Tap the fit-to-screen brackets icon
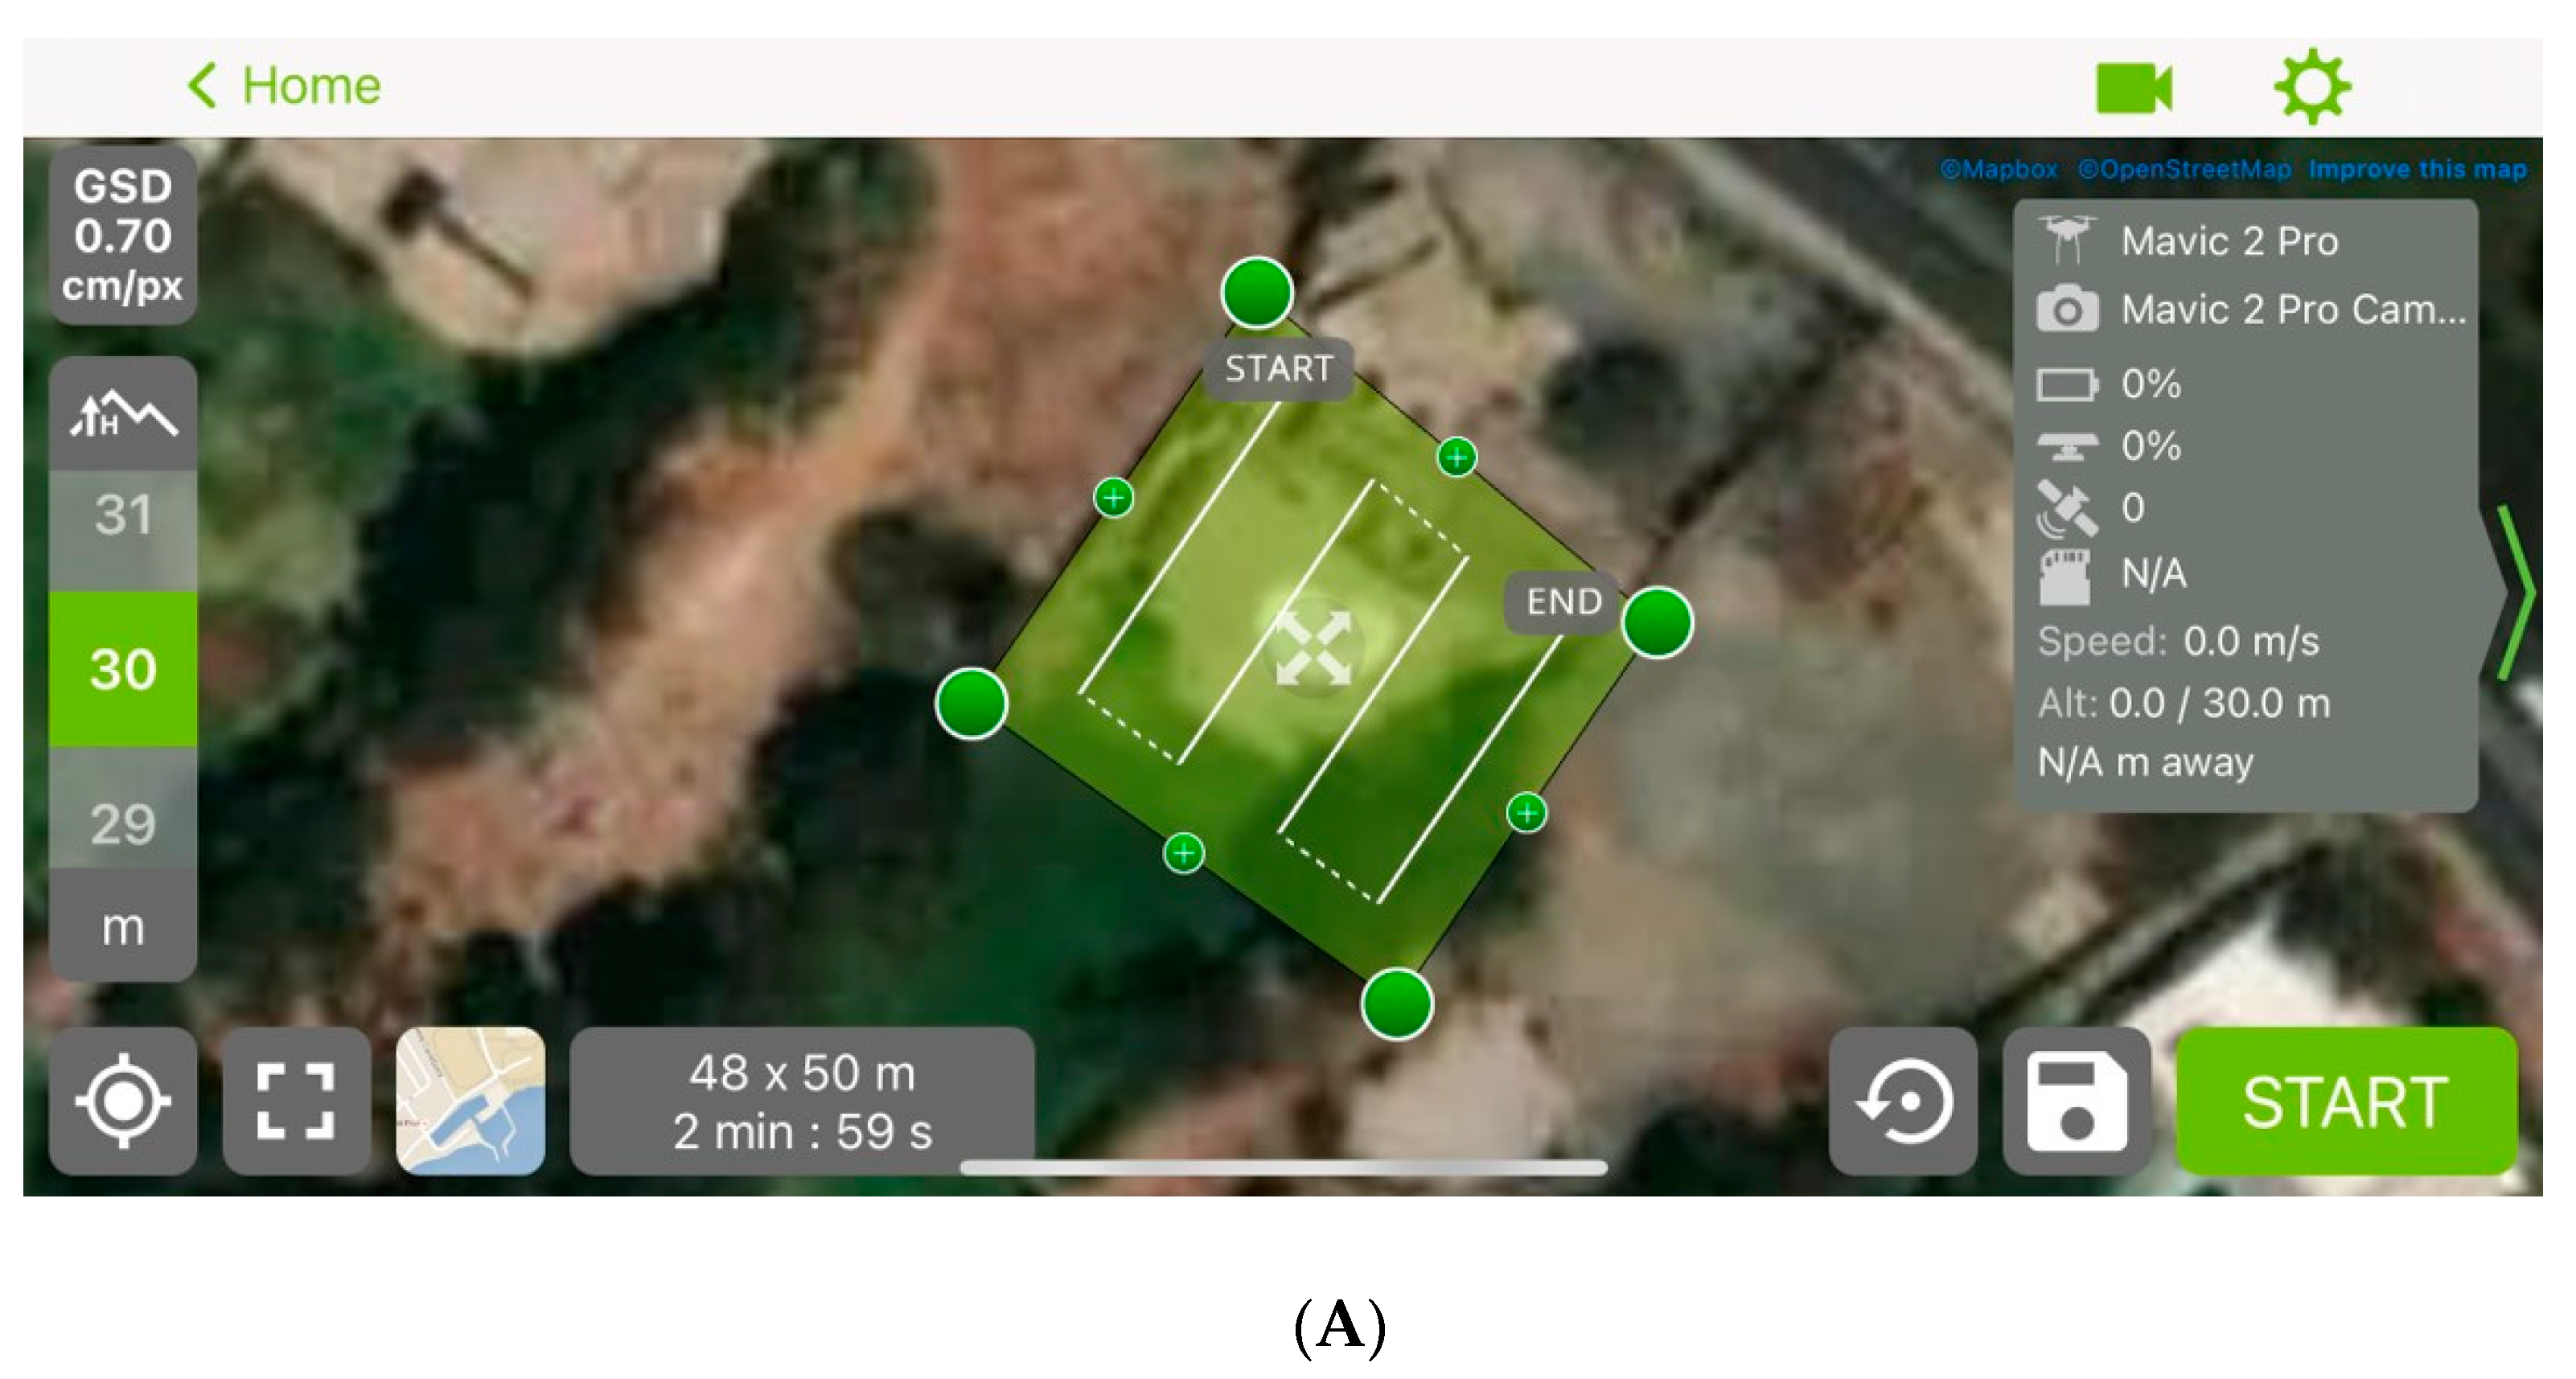2576x1379 pixels. 296,1100
